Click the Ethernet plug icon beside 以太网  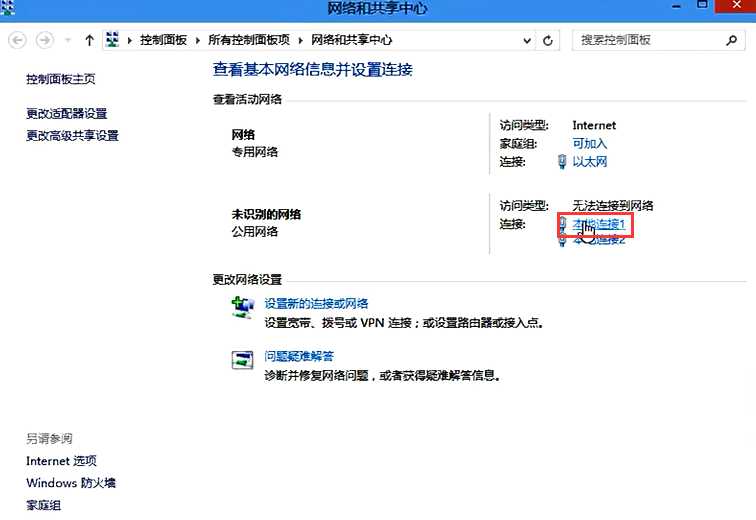pyautogui.click(x=562, y=162)
